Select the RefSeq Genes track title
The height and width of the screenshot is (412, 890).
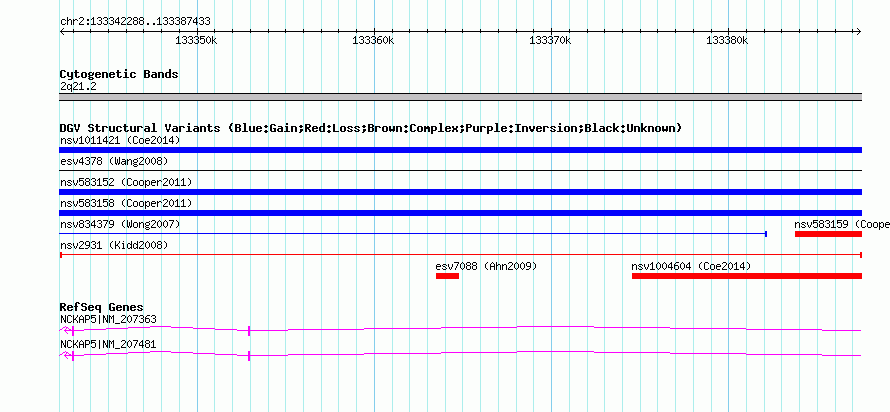(102, 308)
